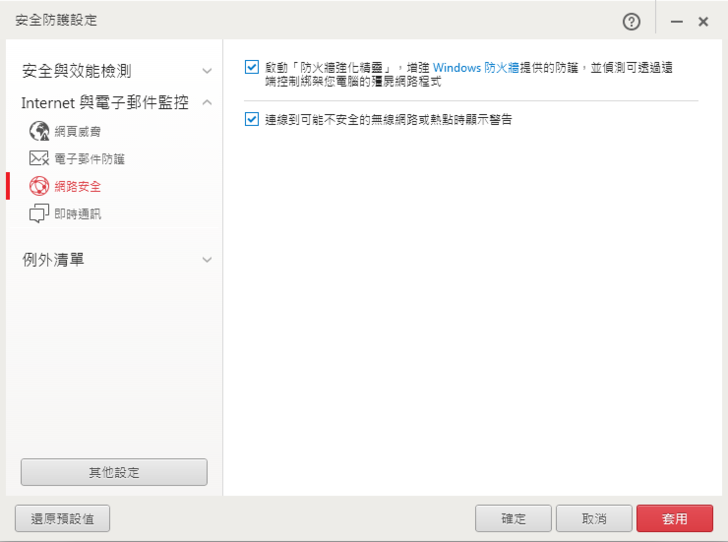The image size is (728, 542).
Task: Close the 安全防護設定 window
Action: pyautogui.click(x=703, y=21)
